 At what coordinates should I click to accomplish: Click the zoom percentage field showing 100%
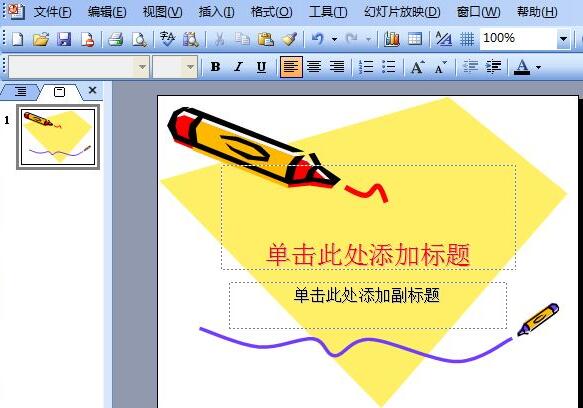click(x=518, y=39)
